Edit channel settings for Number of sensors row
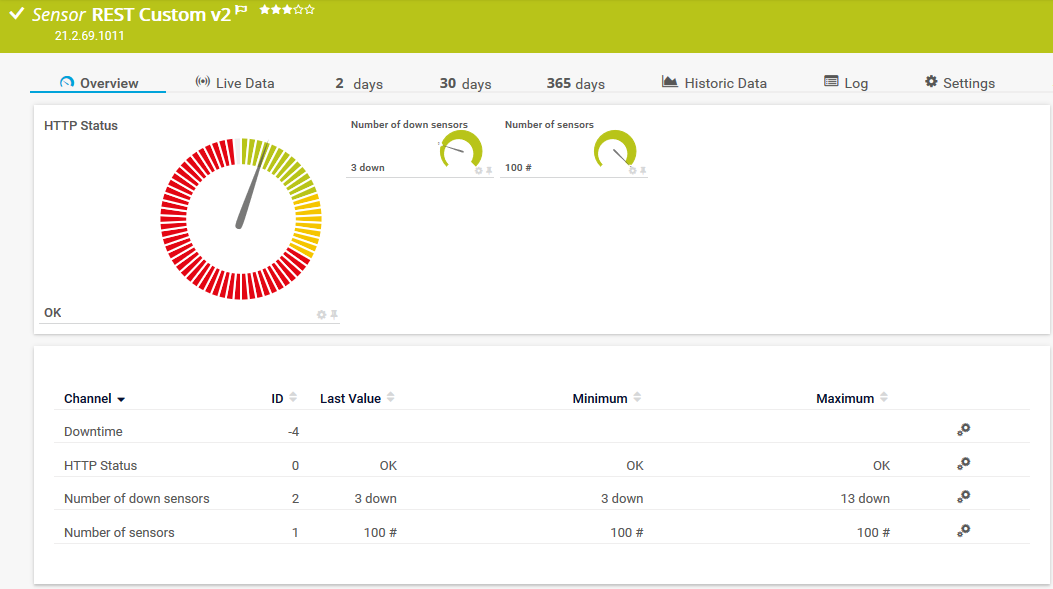This screenshot has height=589, width=1053. point(963,531)
